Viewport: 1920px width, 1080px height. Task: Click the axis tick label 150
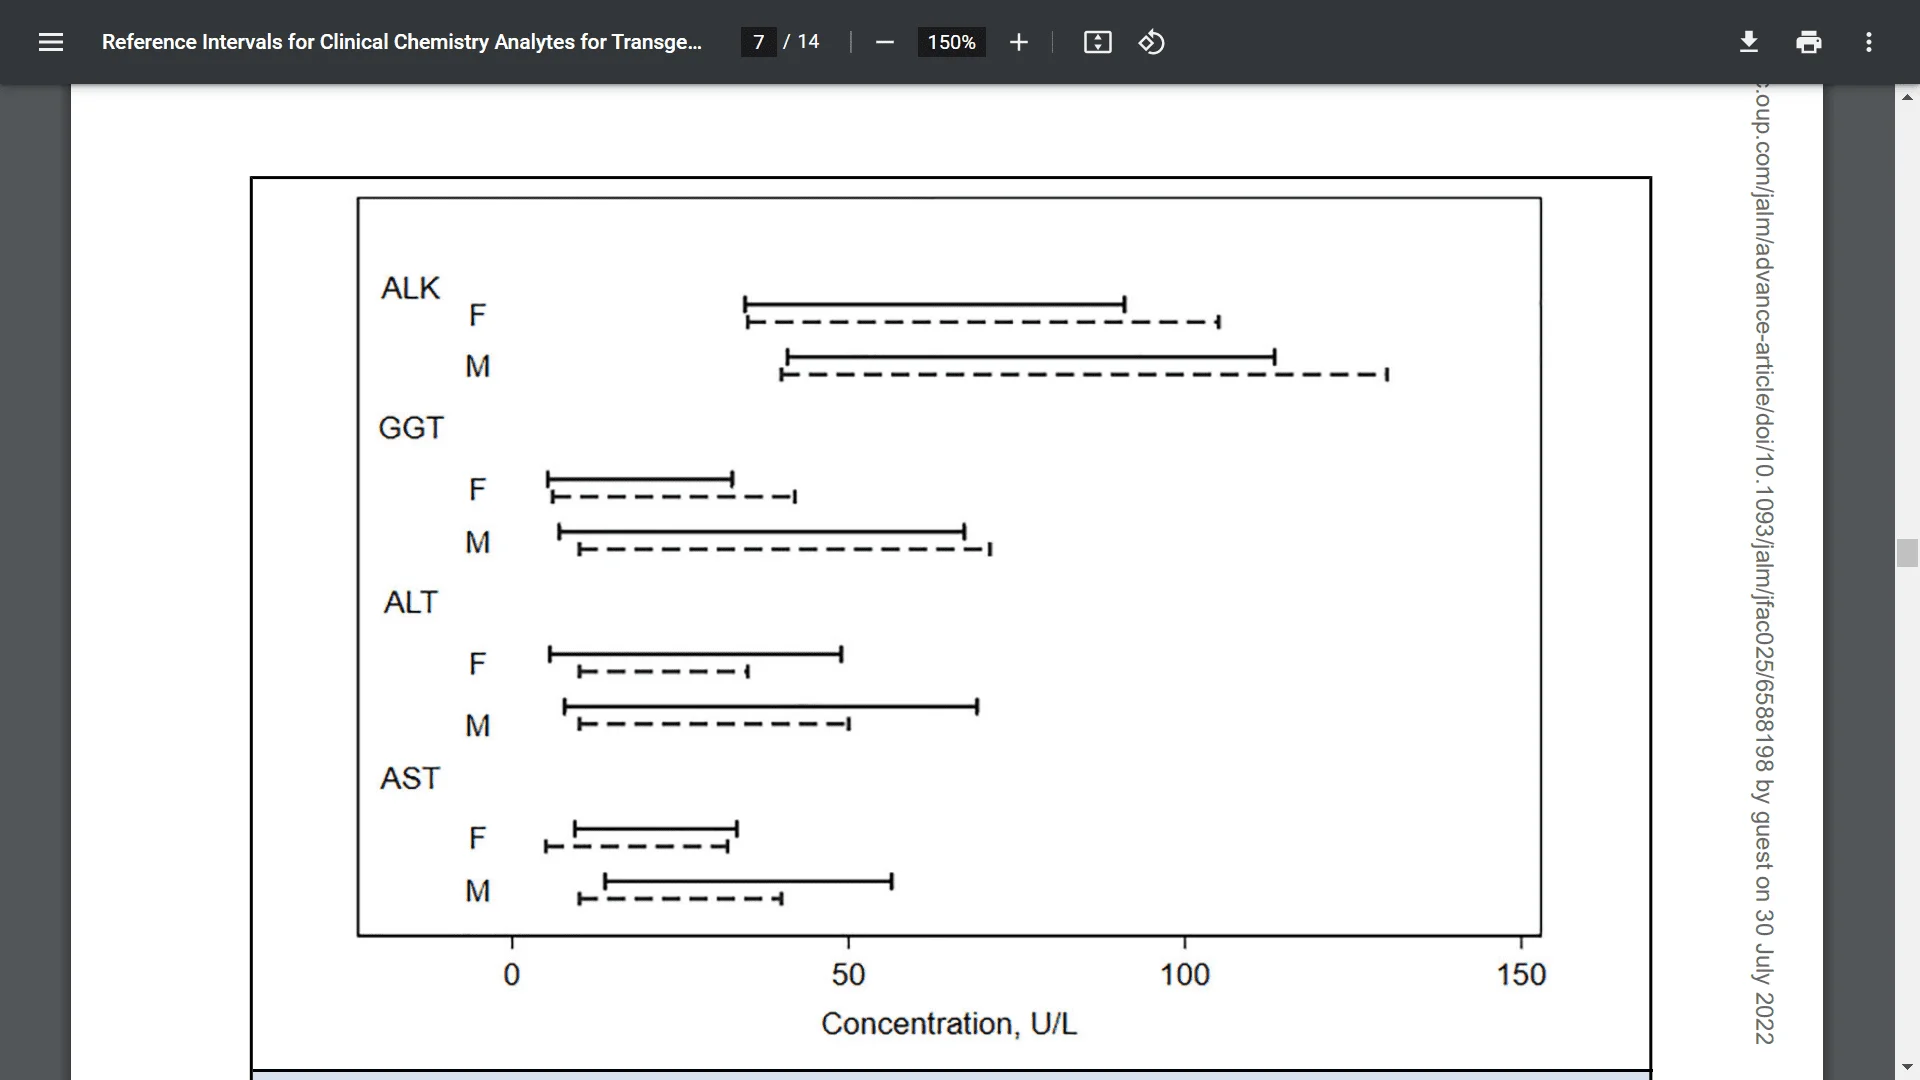point(1521,975)
